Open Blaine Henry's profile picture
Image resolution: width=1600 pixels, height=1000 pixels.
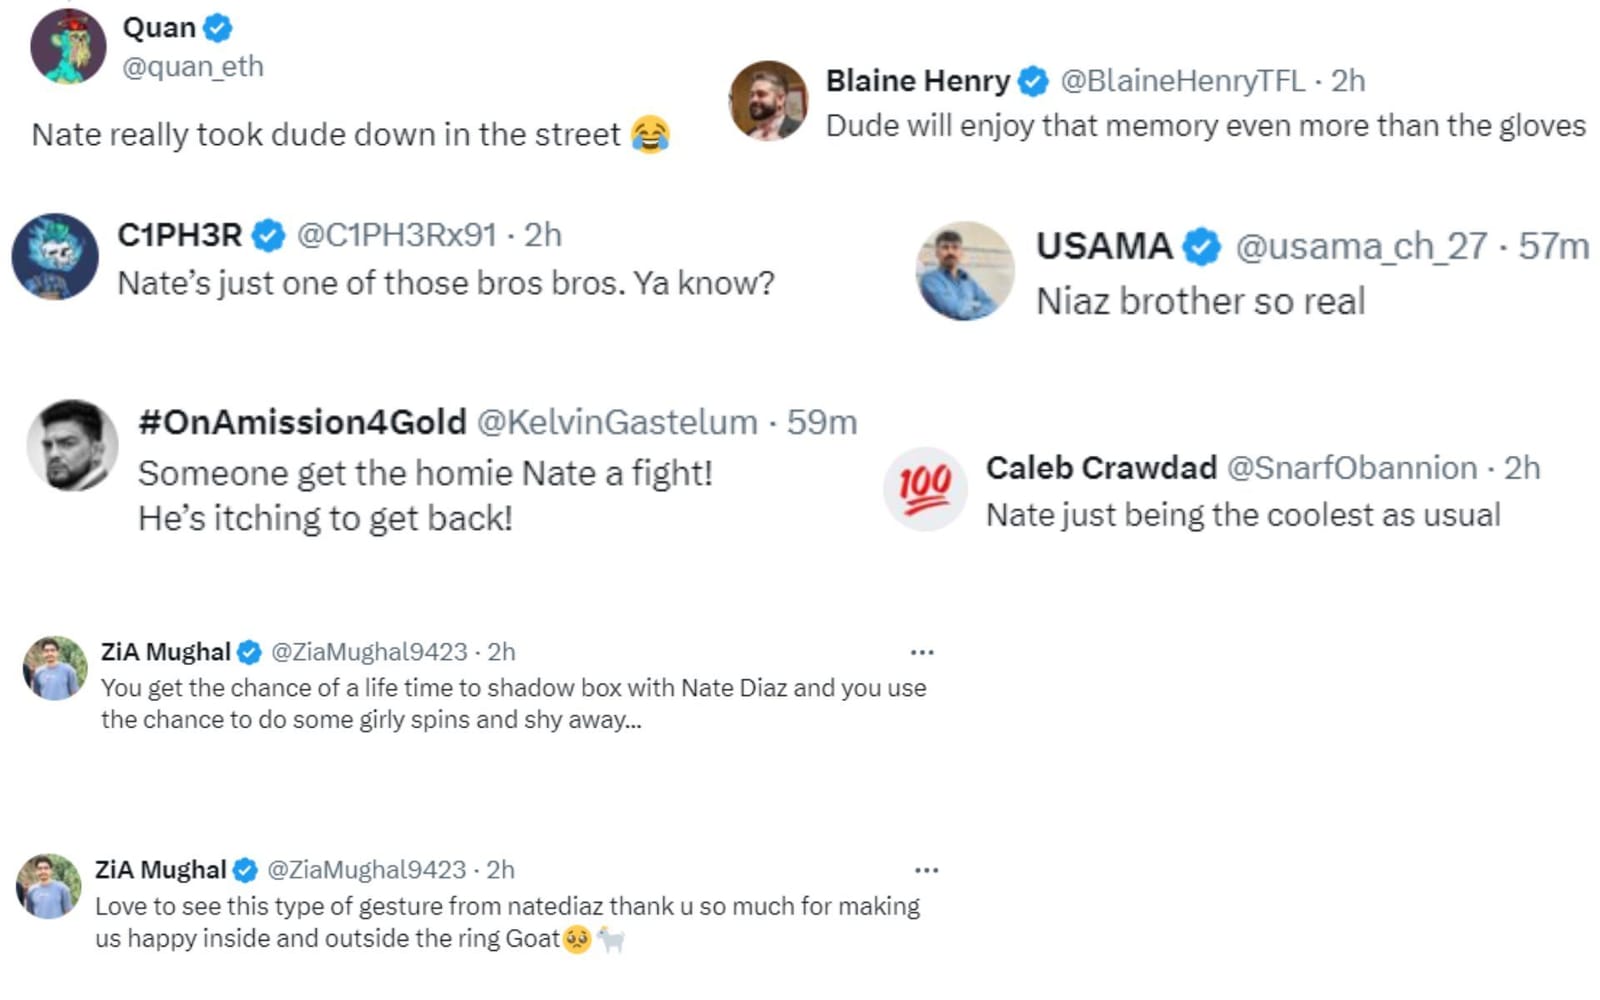coord(768,100)
